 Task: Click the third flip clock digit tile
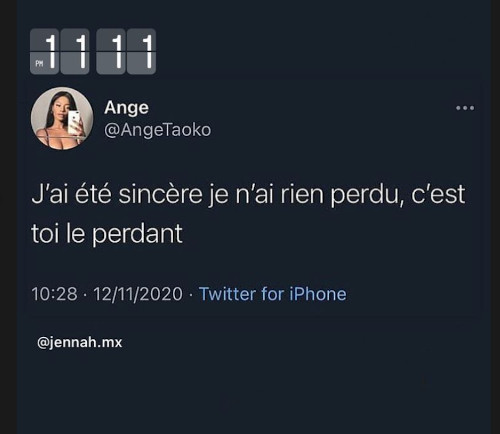111,51
